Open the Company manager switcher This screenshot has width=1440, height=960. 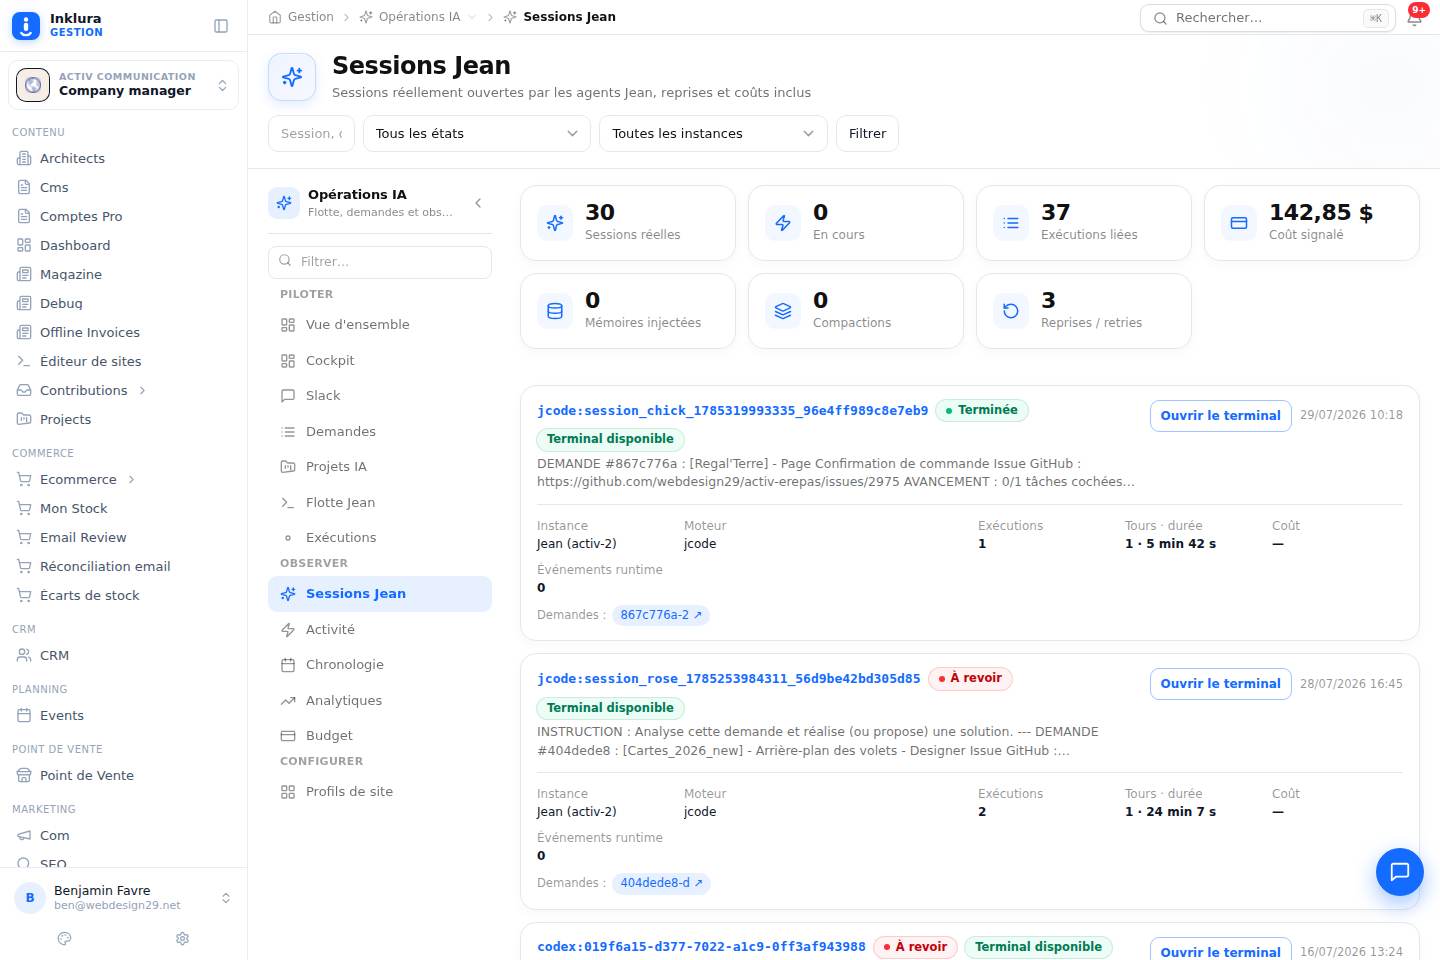click(124, 85)
